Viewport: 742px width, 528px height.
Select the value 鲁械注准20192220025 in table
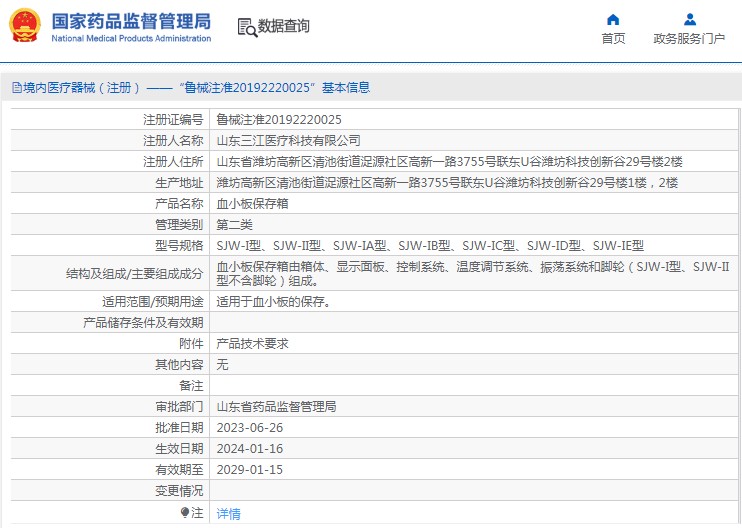[279, 120]
